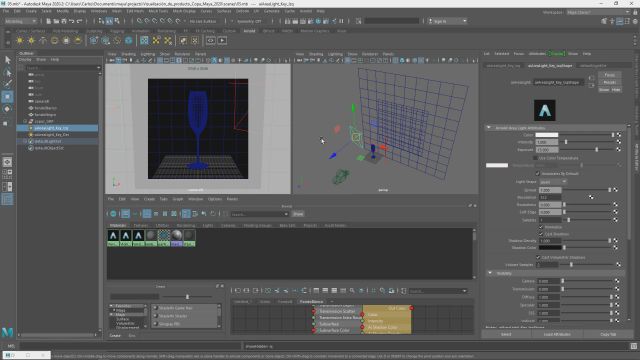Click the Arnold create stand-in shelf icon

click(x=94, y=40)
